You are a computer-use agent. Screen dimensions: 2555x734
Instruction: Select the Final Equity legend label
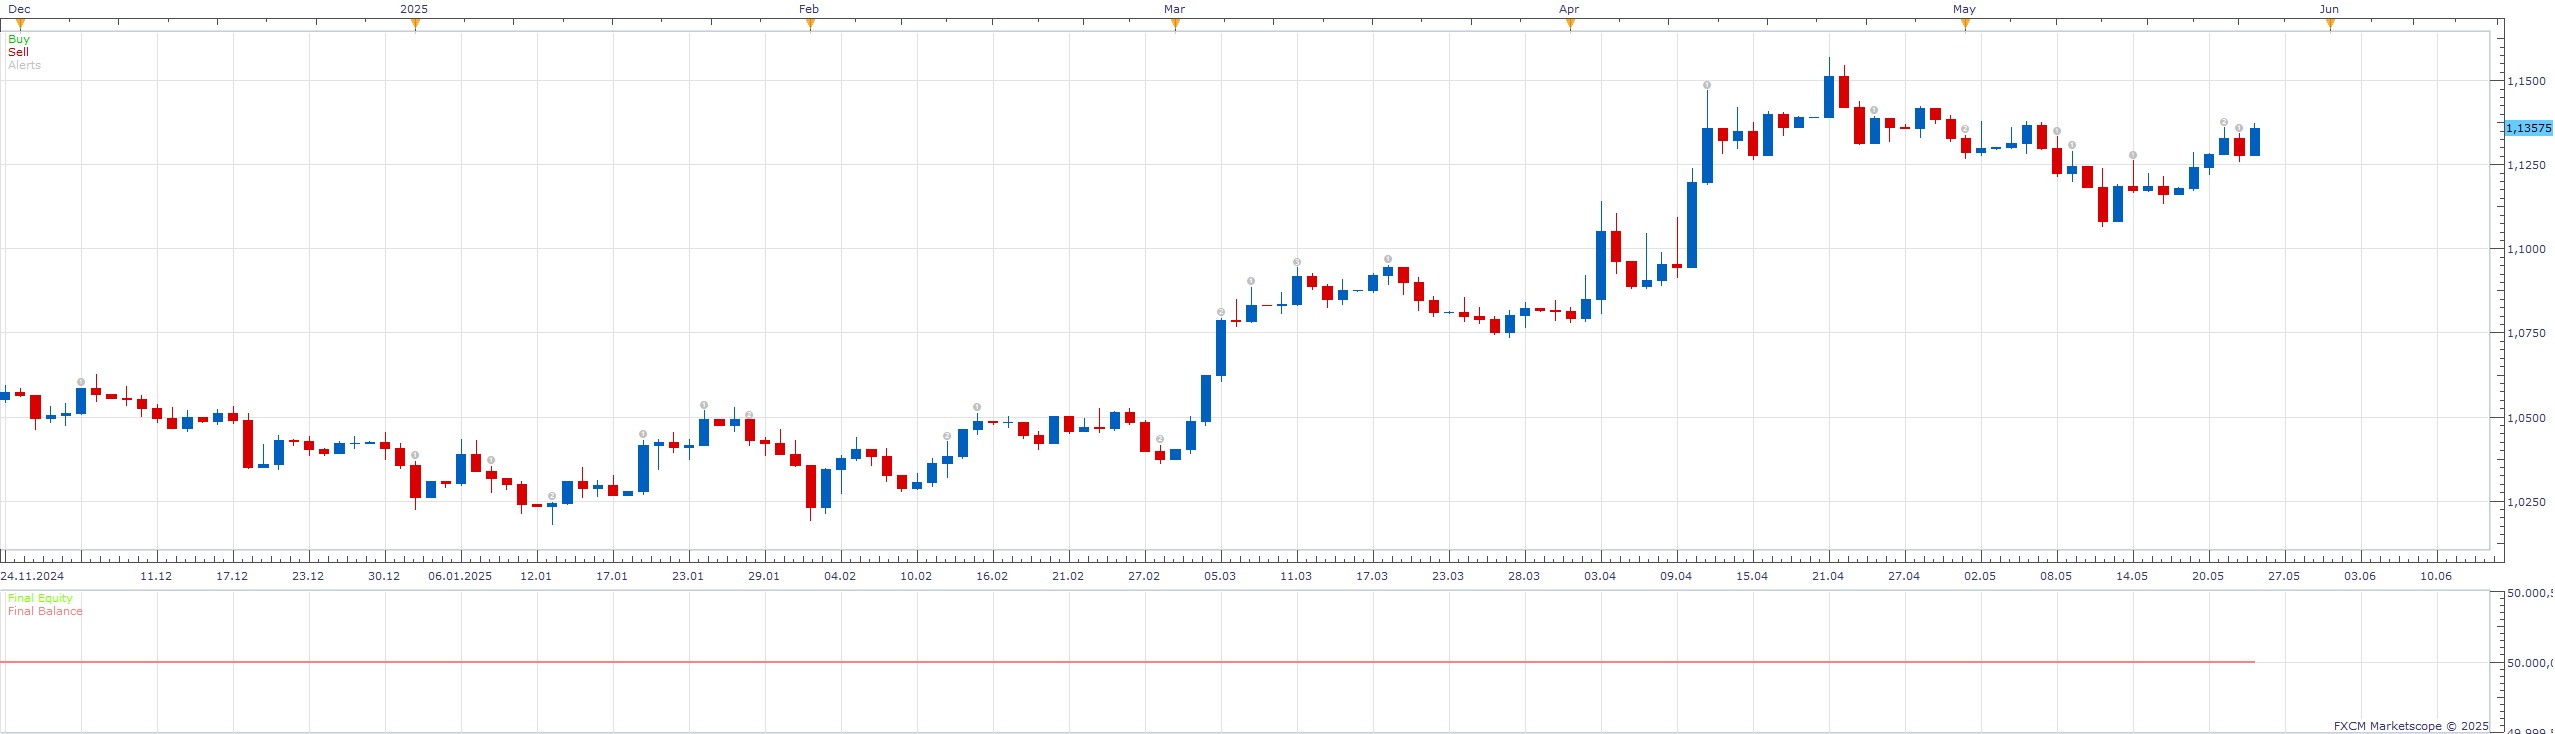(40, 598)
